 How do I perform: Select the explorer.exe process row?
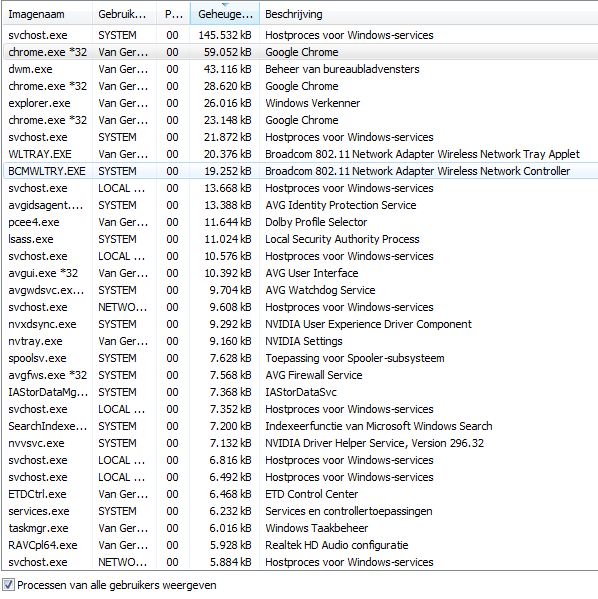[300, 103]
